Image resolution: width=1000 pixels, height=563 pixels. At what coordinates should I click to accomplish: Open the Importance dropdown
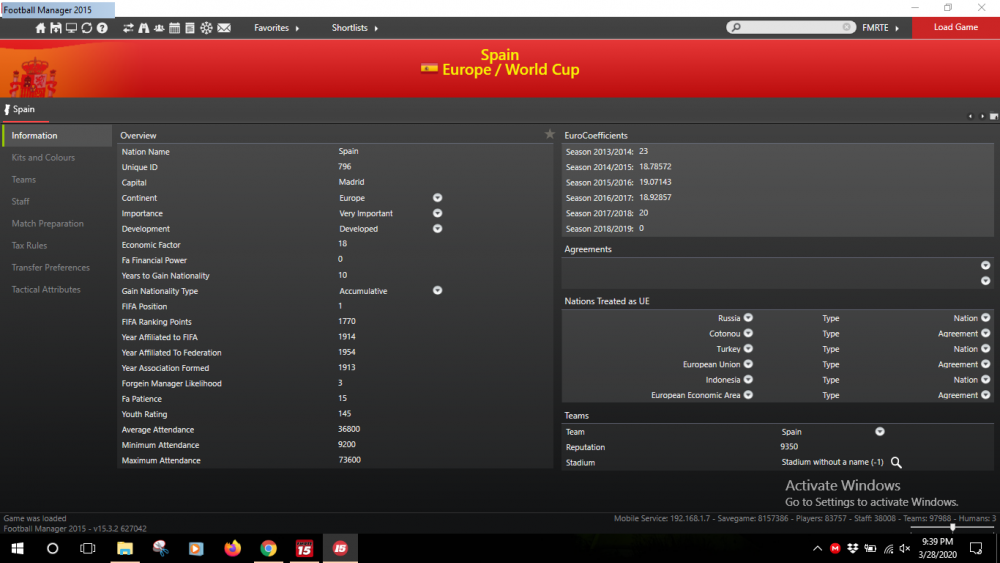point(438,213)
